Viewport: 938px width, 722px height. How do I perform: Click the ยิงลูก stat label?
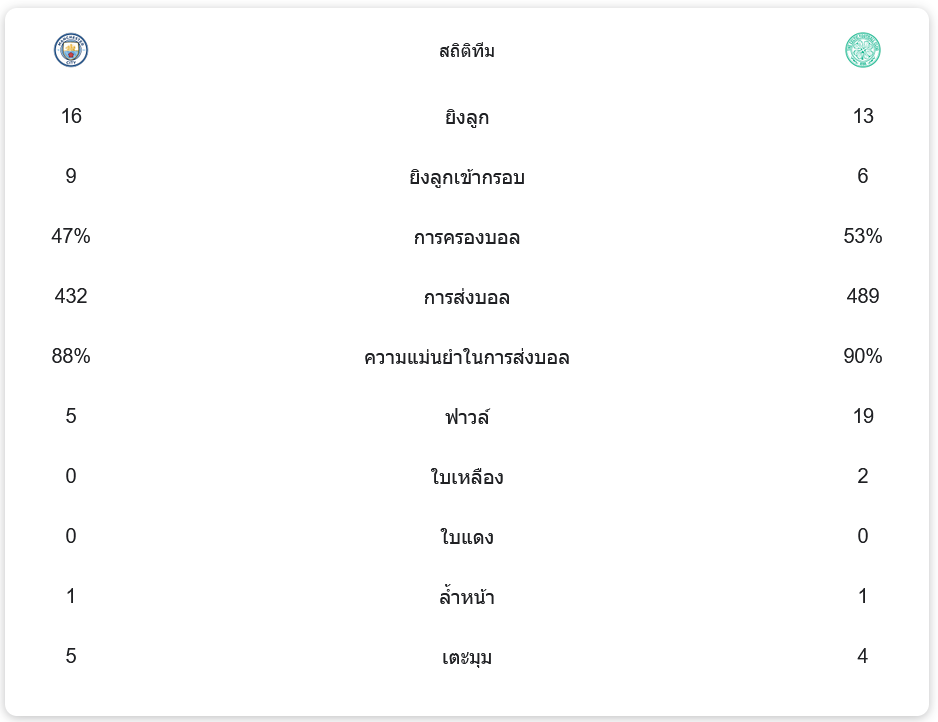(467, 117)
